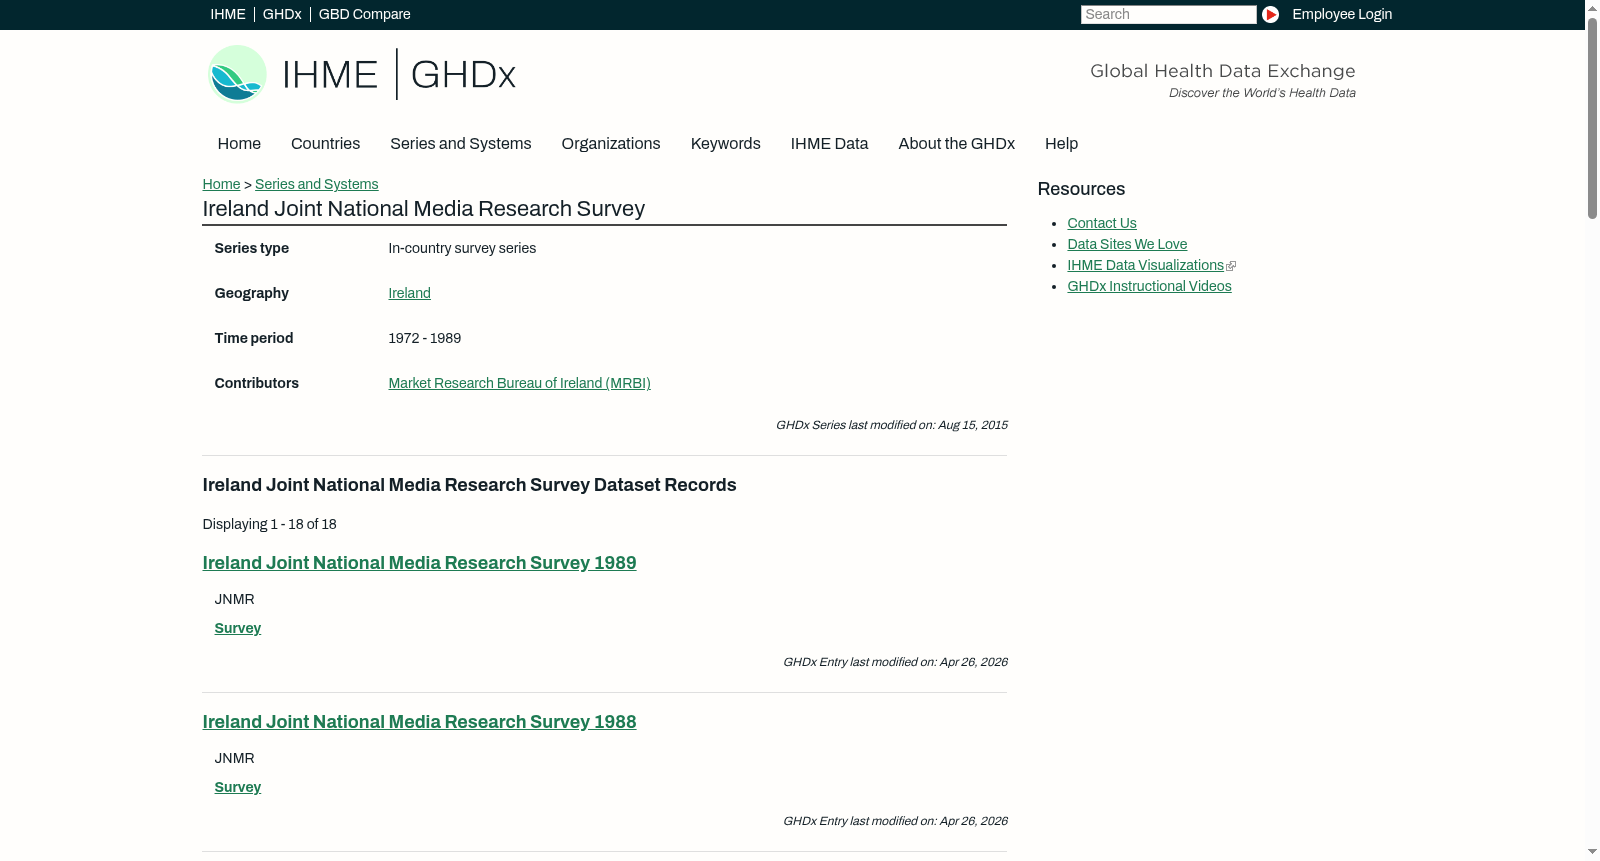Click the vertical page scrollbar thumb
Viewport: 1600px width, 861px height.
(1592, 118)
